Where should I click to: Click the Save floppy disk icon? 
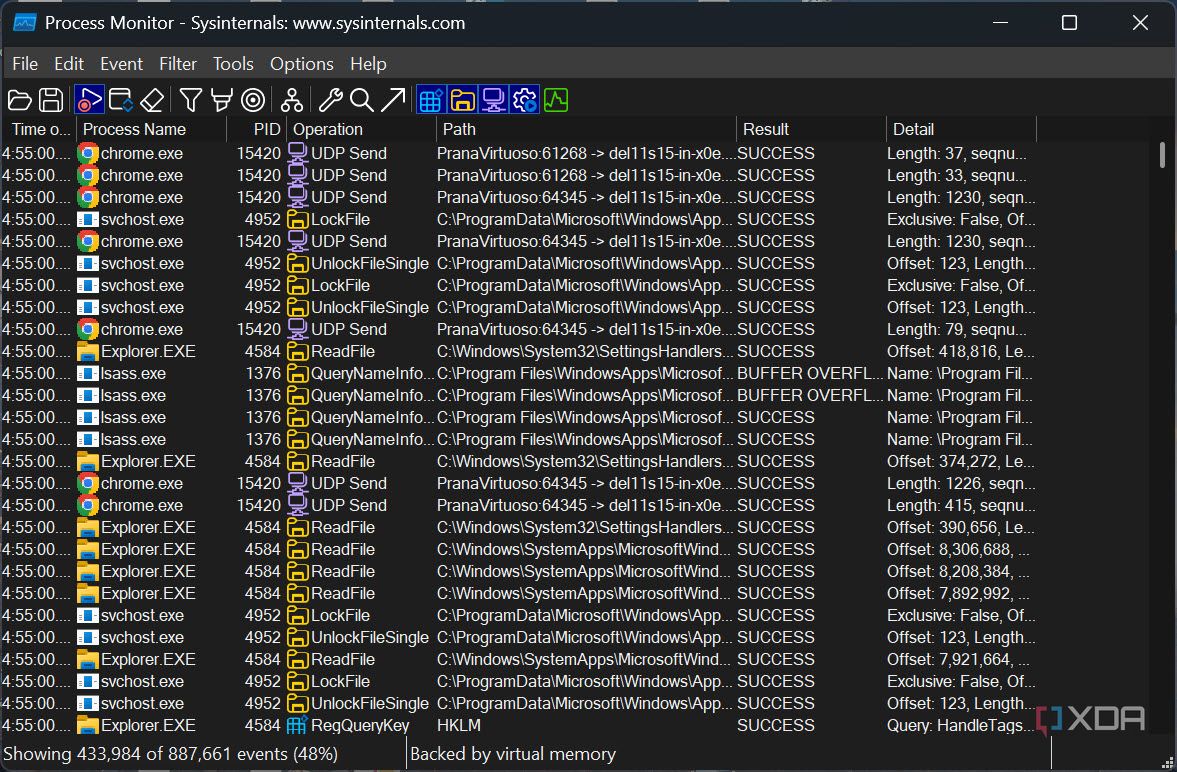(x=51, y=100)
